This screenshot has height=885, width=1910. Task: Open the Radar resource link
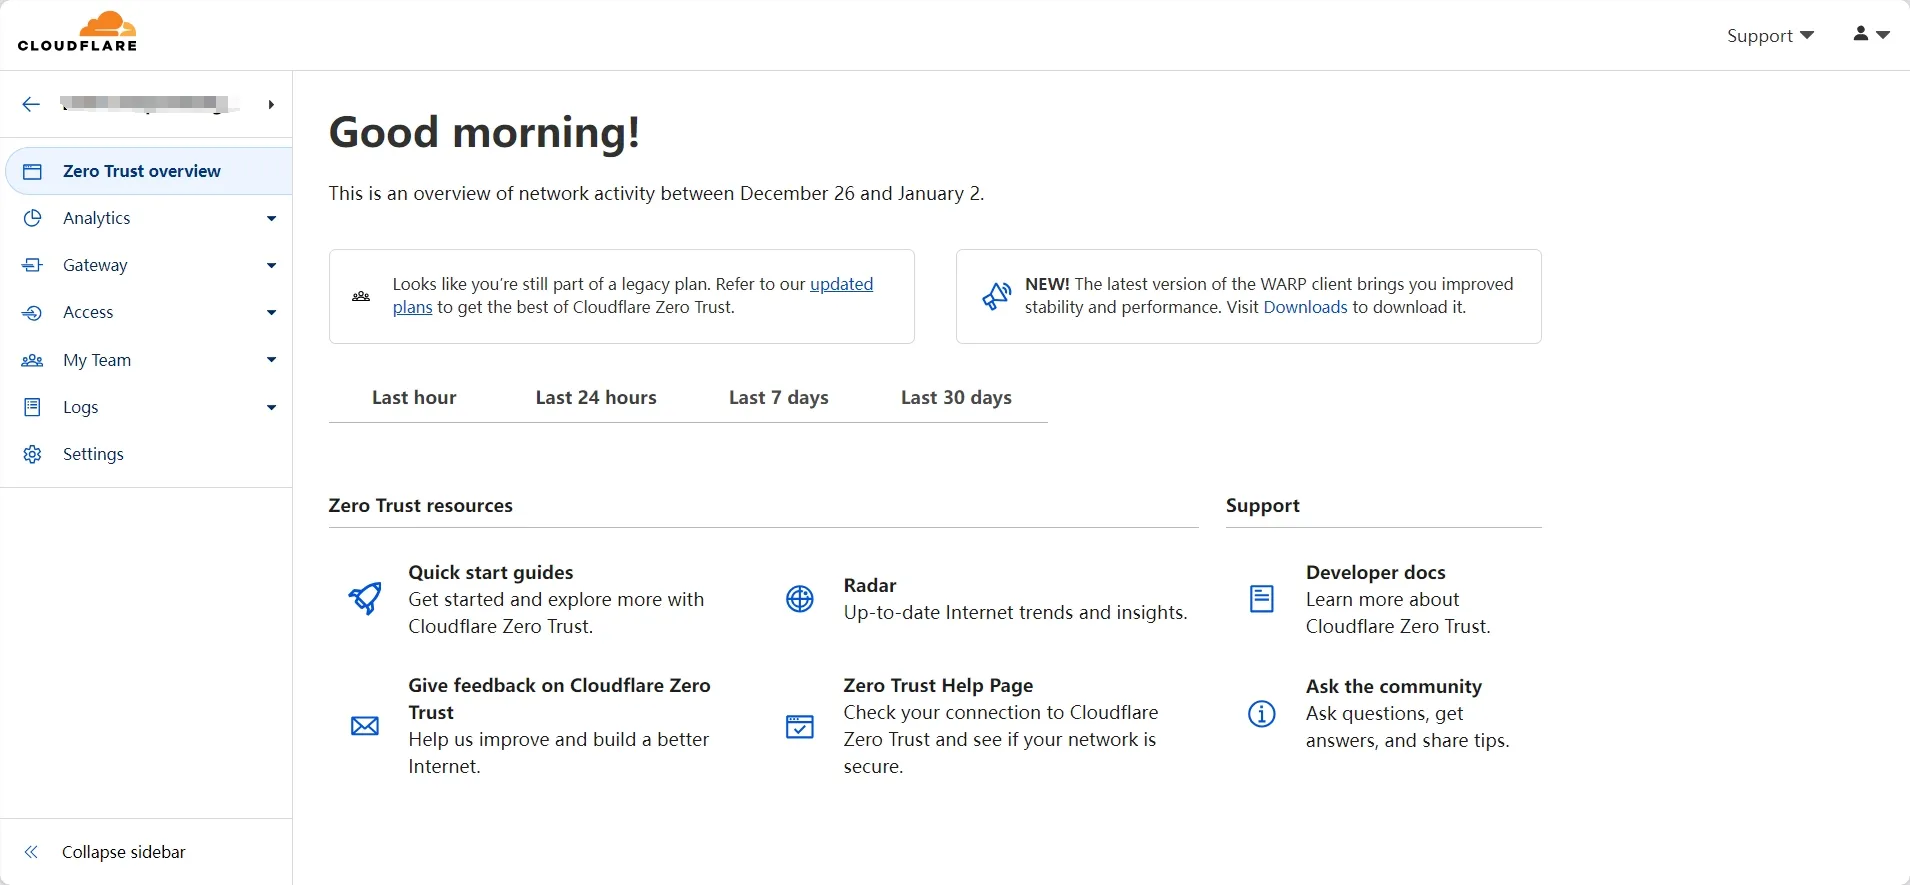(870, 585)
